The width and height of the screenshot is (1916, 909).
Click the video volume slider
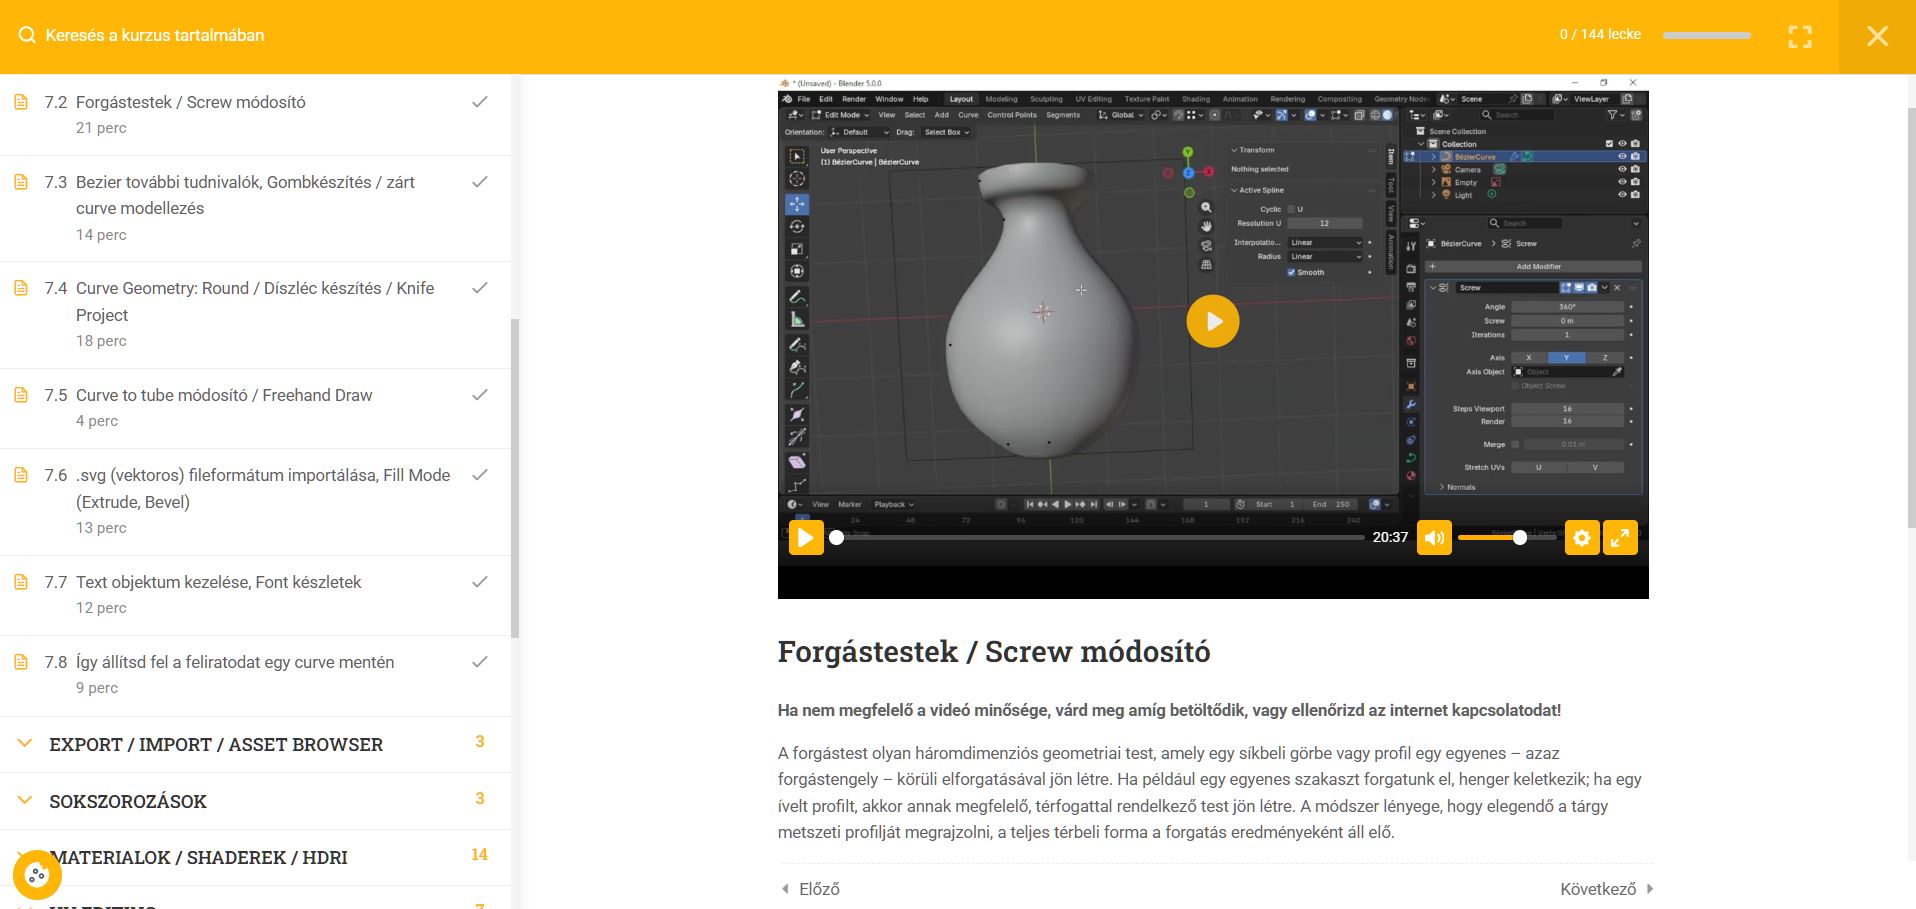coord(1490,538)
